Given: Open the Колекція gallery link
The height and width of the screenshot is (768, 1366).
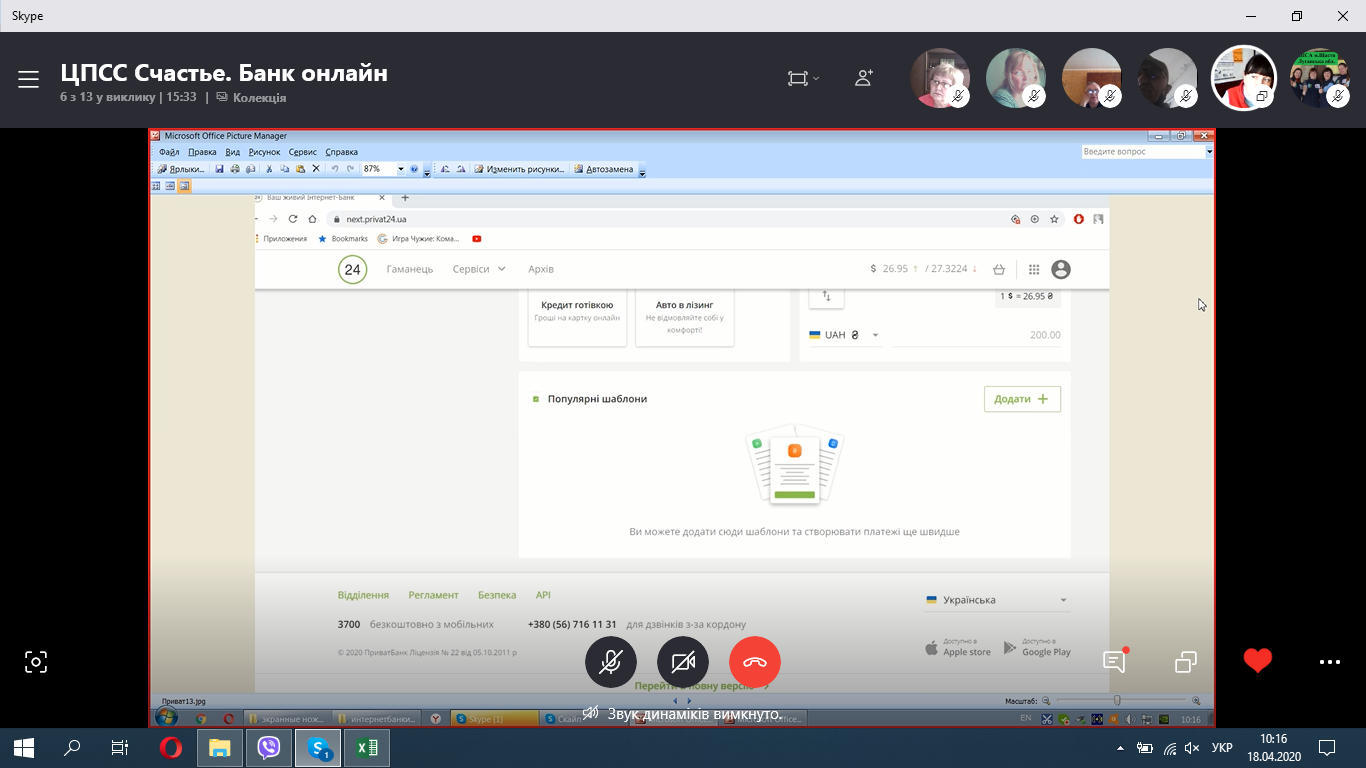Looking at the screenshot, I should tap(251, 98).
